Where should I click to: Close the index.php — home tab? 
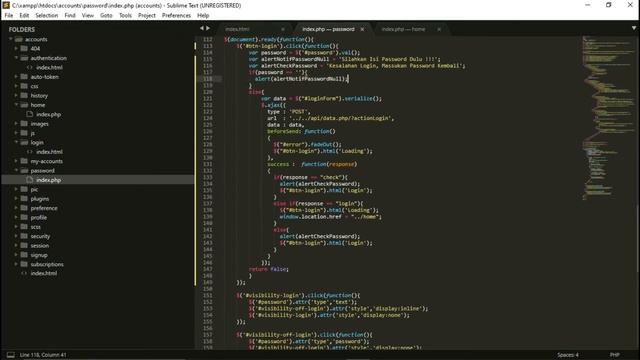tap(439, 29)
